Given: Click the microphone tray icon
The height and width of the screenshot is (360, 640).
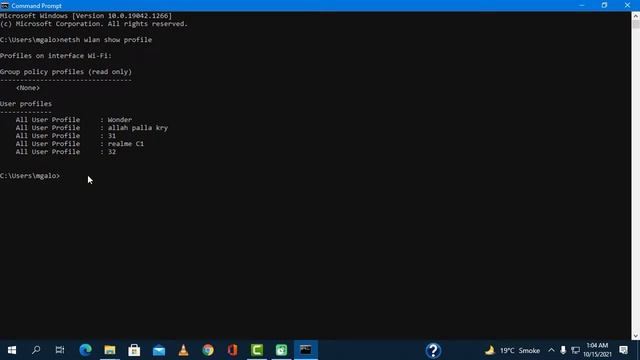Looking at the screenshot, I should pos(563,350).
